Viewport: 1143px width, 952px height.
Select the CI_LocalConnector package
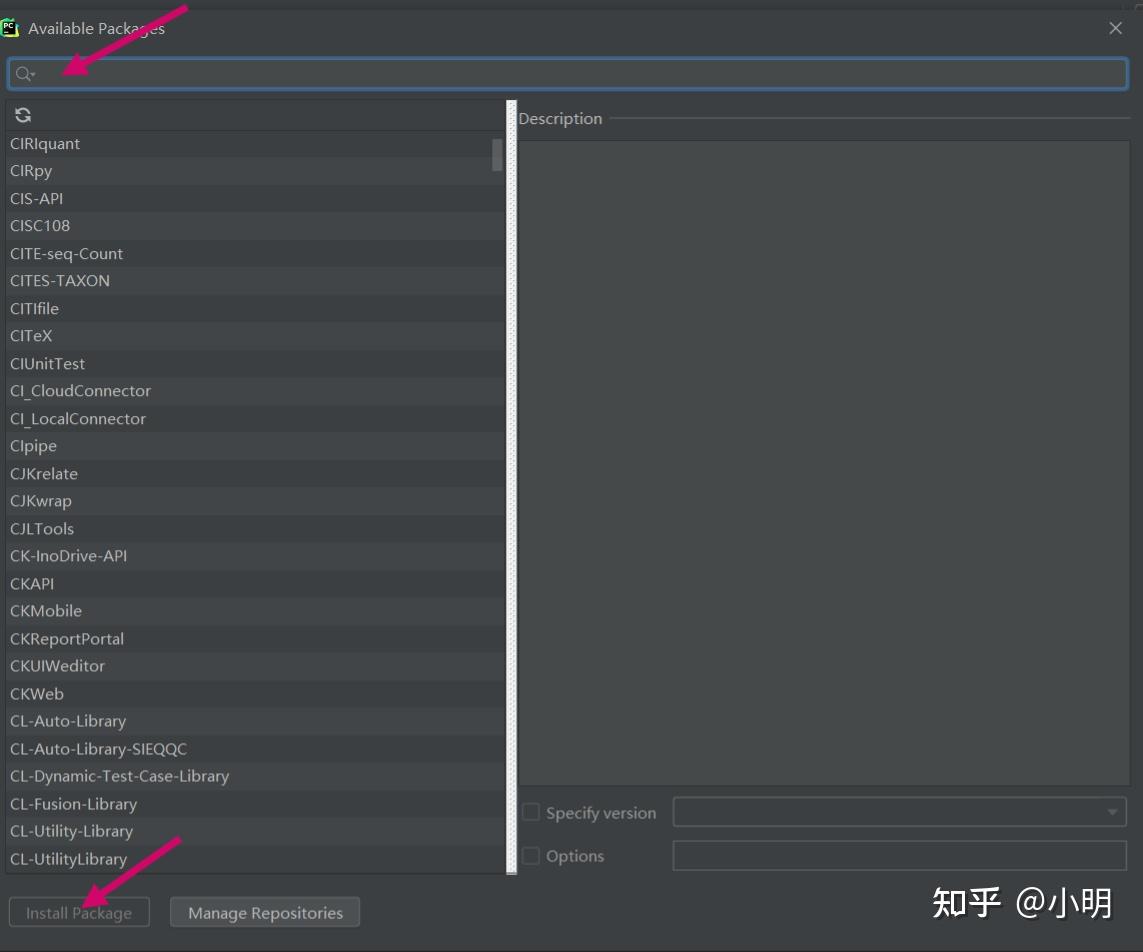coord(255,418)
